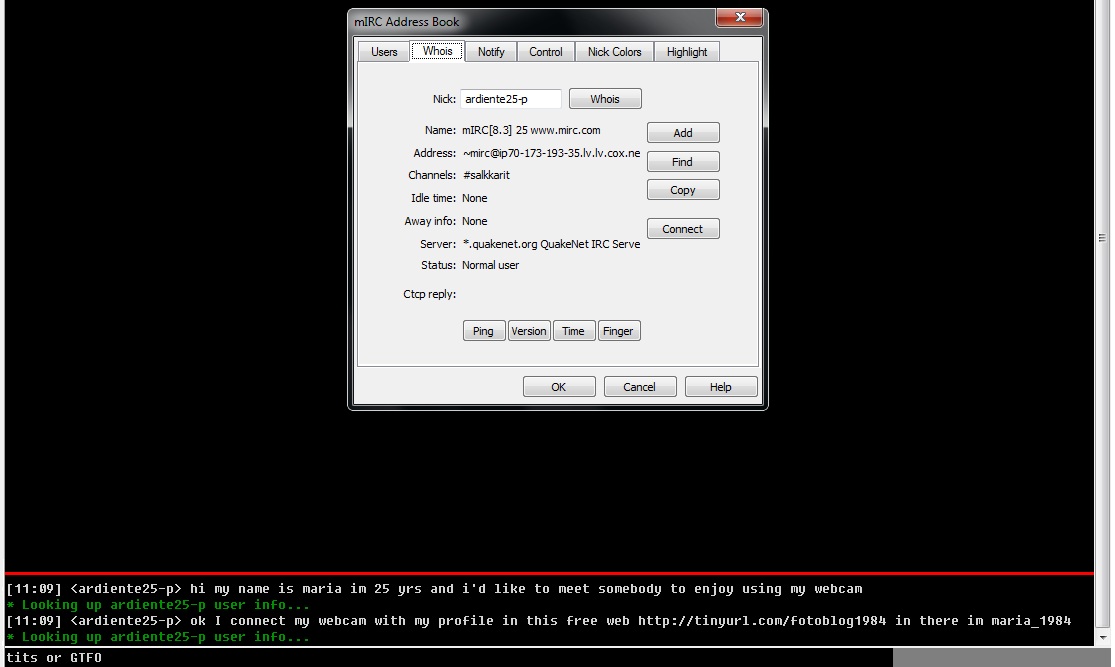Viewport: 1115px width, 667px height.
Task: Click the Connect button
Action: (x=683, y=229)
